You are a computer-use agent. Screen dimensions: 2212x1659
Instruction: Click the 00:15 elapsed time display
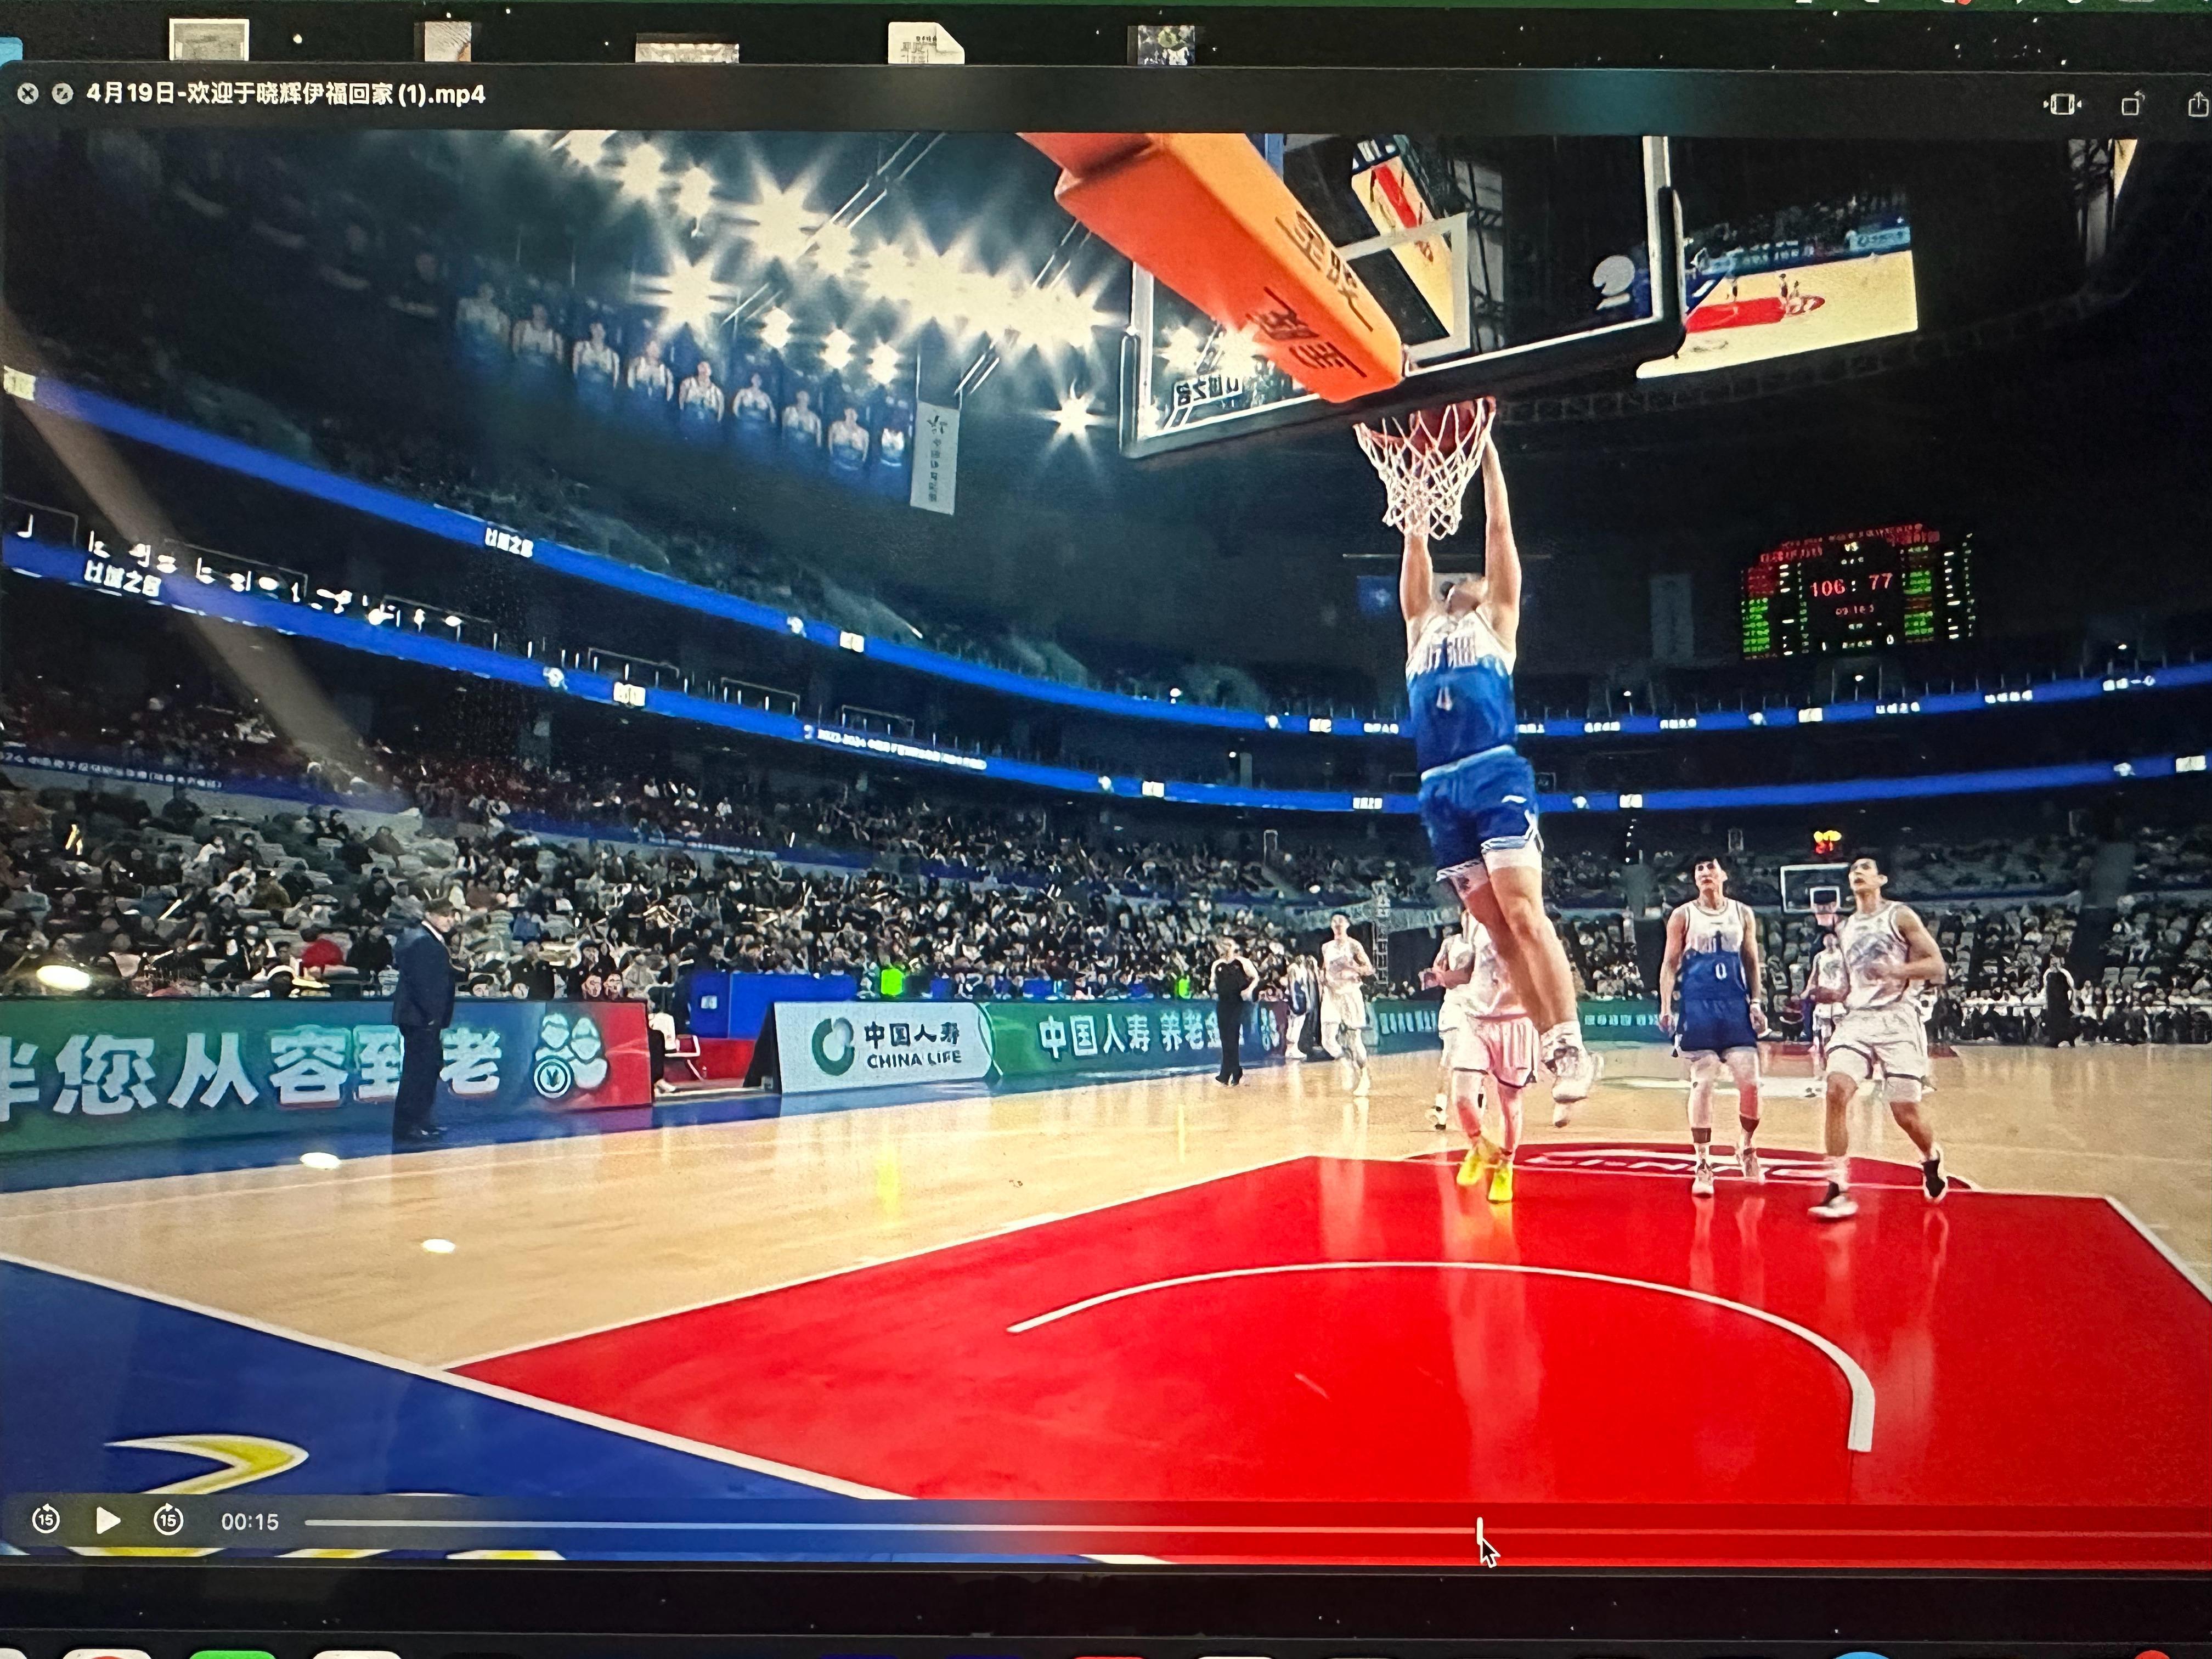tap(250, 1521)
